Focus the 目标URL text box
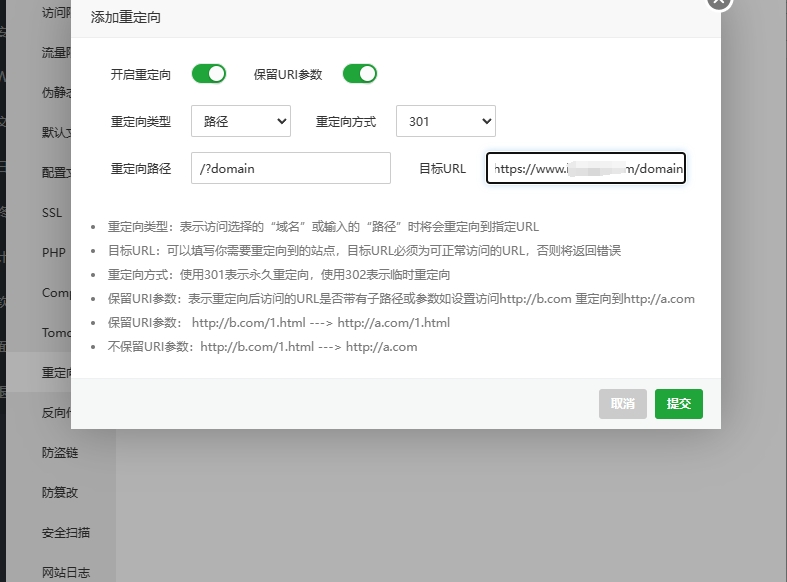 point(586,168)
